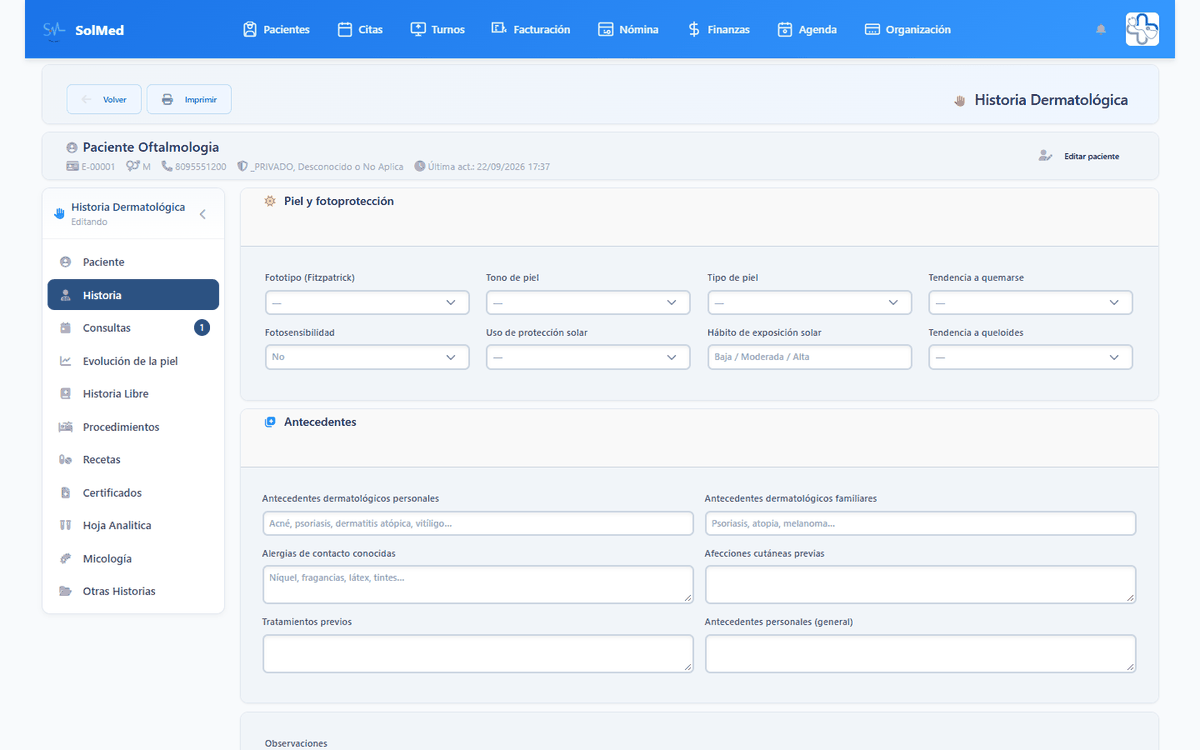Click the Hoja Analitica test tubes icon
The width and height of the screenshot is (1200, 750).
pyautogui.click(x=66, y=525)
